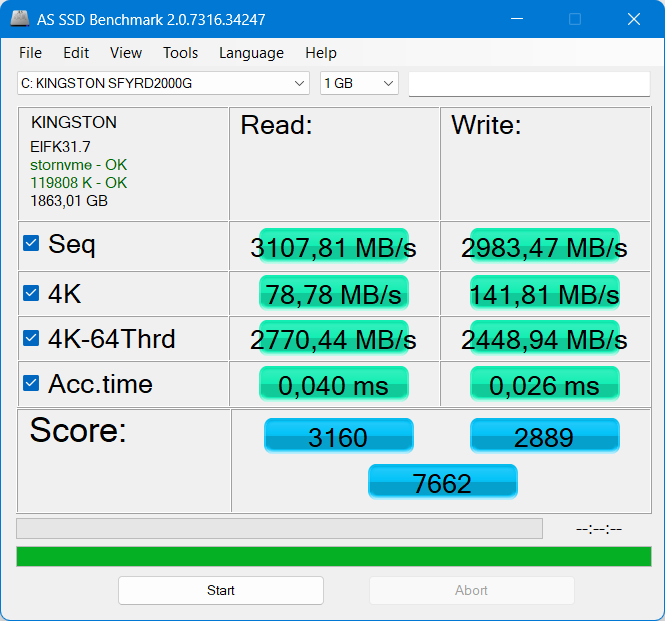
Task: Click the Seq read result 3107,81 MB/s
Action: [334, 246]
